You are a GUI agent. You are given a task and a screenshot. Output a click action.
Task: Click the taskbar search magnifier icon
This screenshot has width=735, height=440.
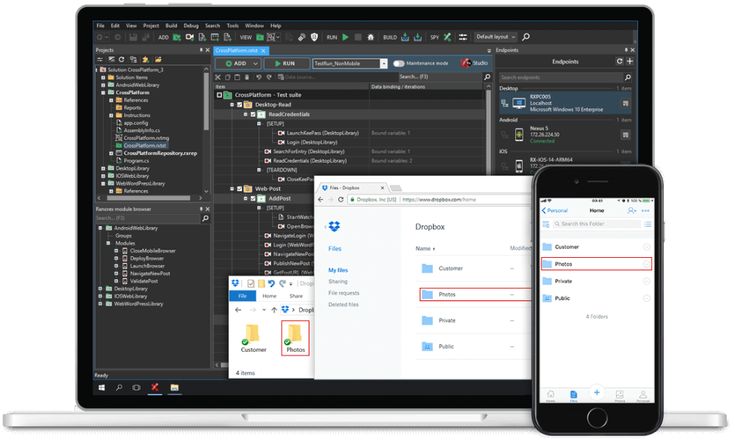119,388
